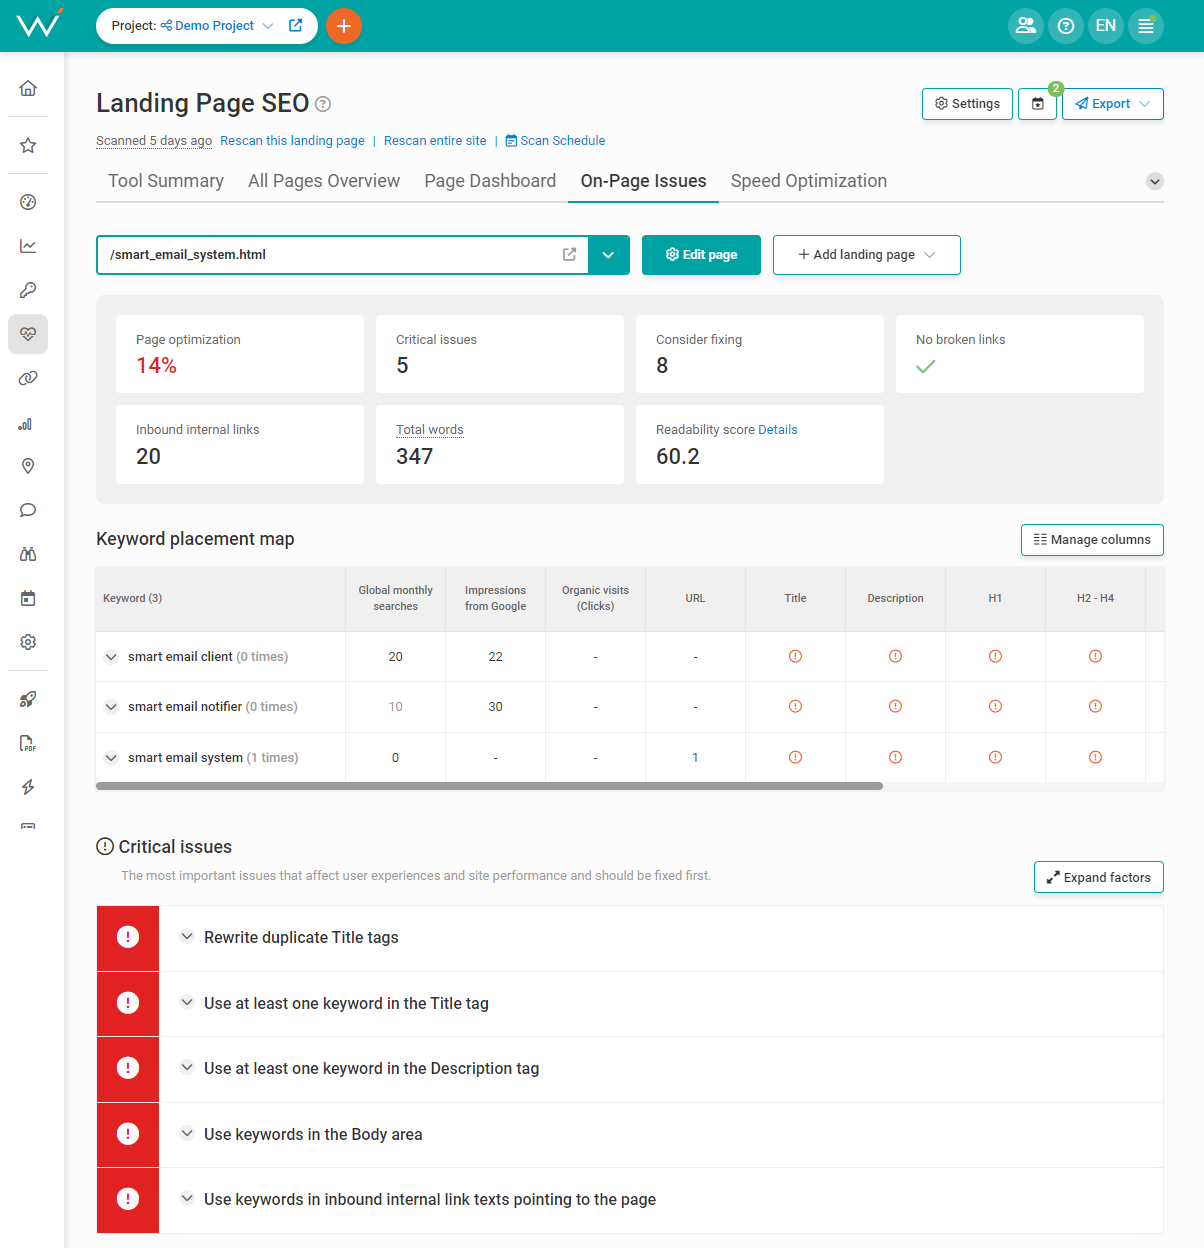Click the Edit page button

(701, 255)
